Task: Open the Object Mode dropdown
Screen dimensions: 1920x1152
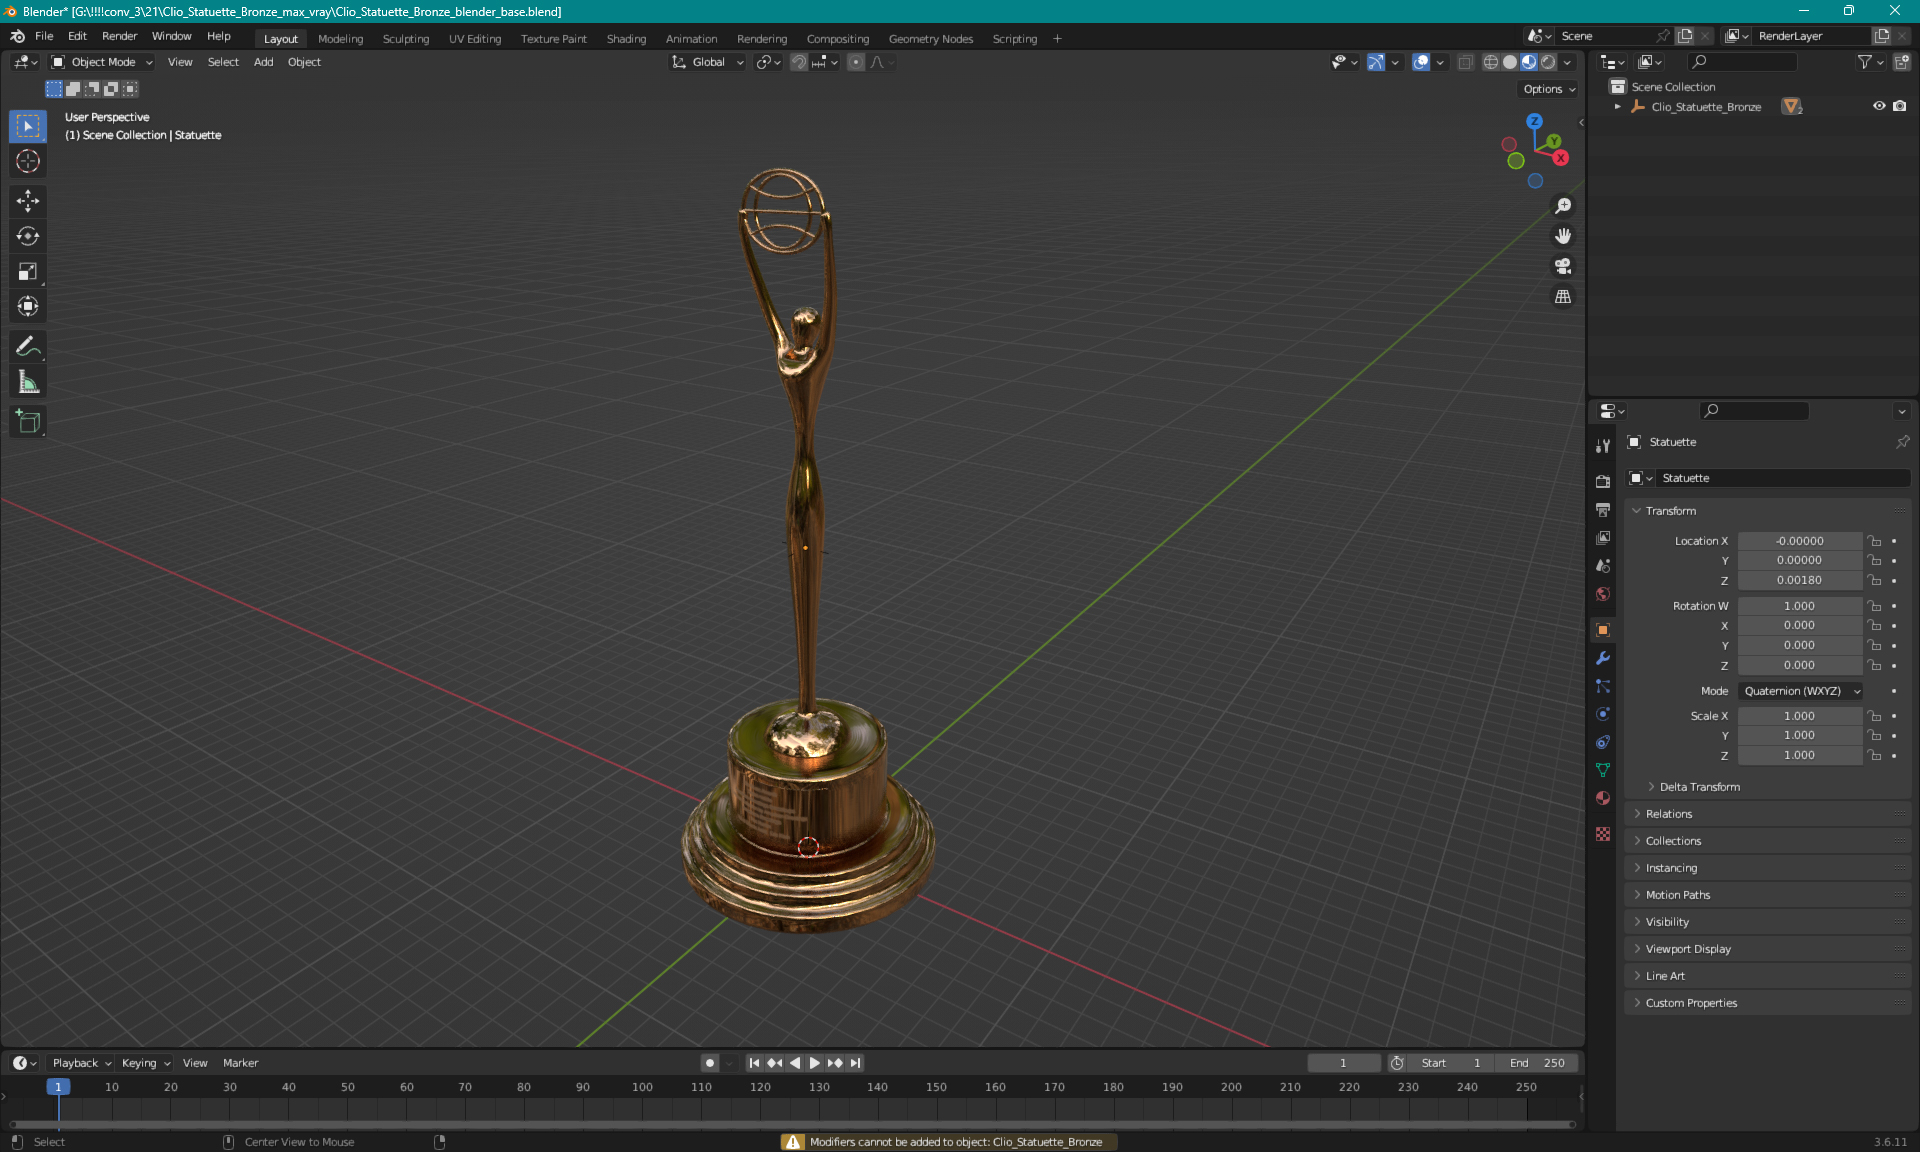Action: 102,62
